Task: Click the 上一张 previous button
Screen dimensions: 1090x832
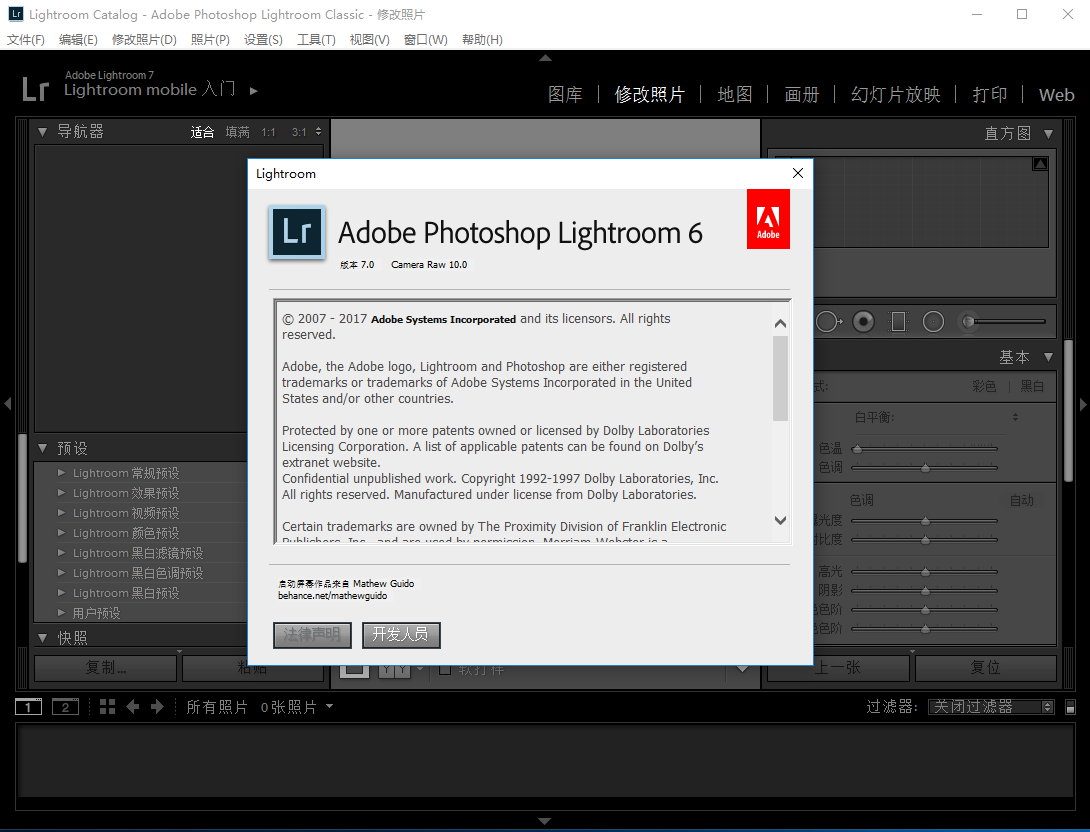Action: 838,668
